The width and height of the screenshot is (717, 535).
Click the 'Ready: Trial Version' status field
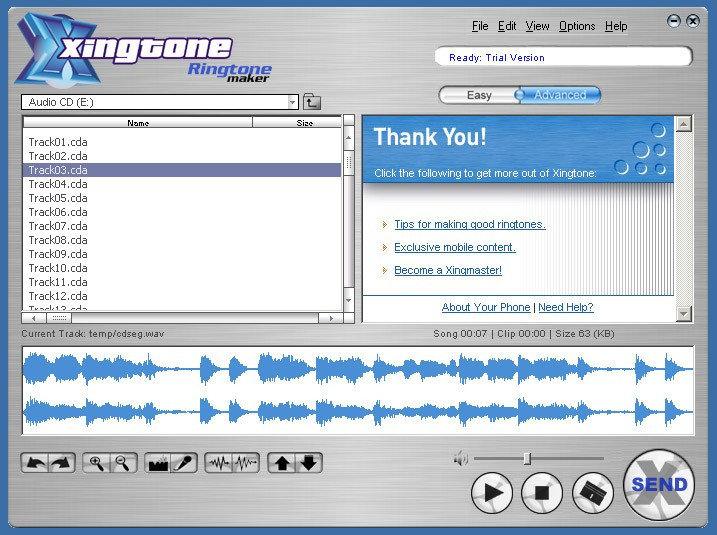pos(563,57)
